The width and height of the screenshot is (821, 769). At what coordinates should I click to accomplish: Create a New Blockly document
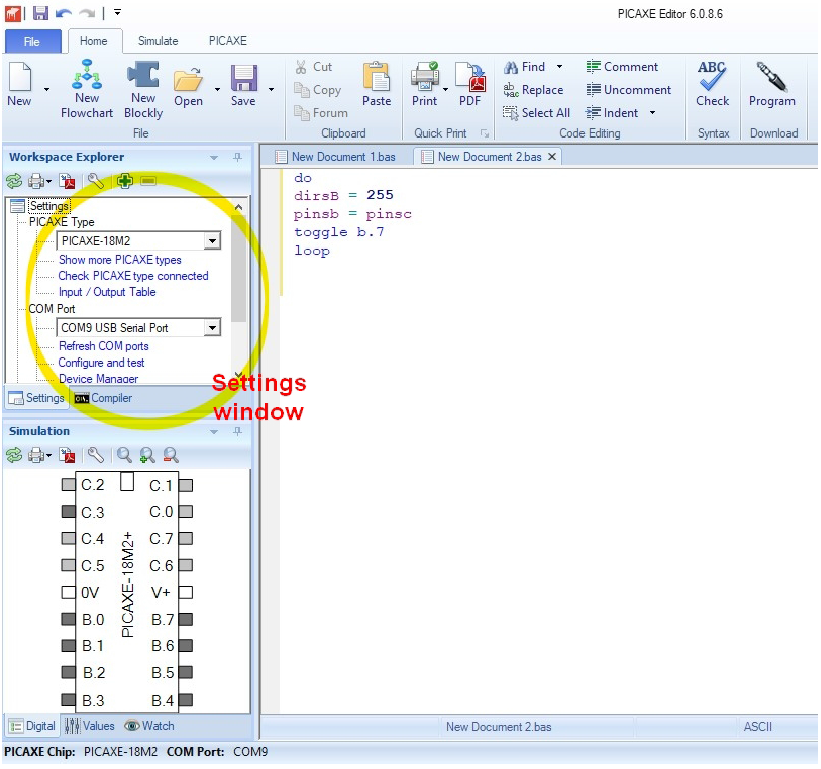pos(143,88)
